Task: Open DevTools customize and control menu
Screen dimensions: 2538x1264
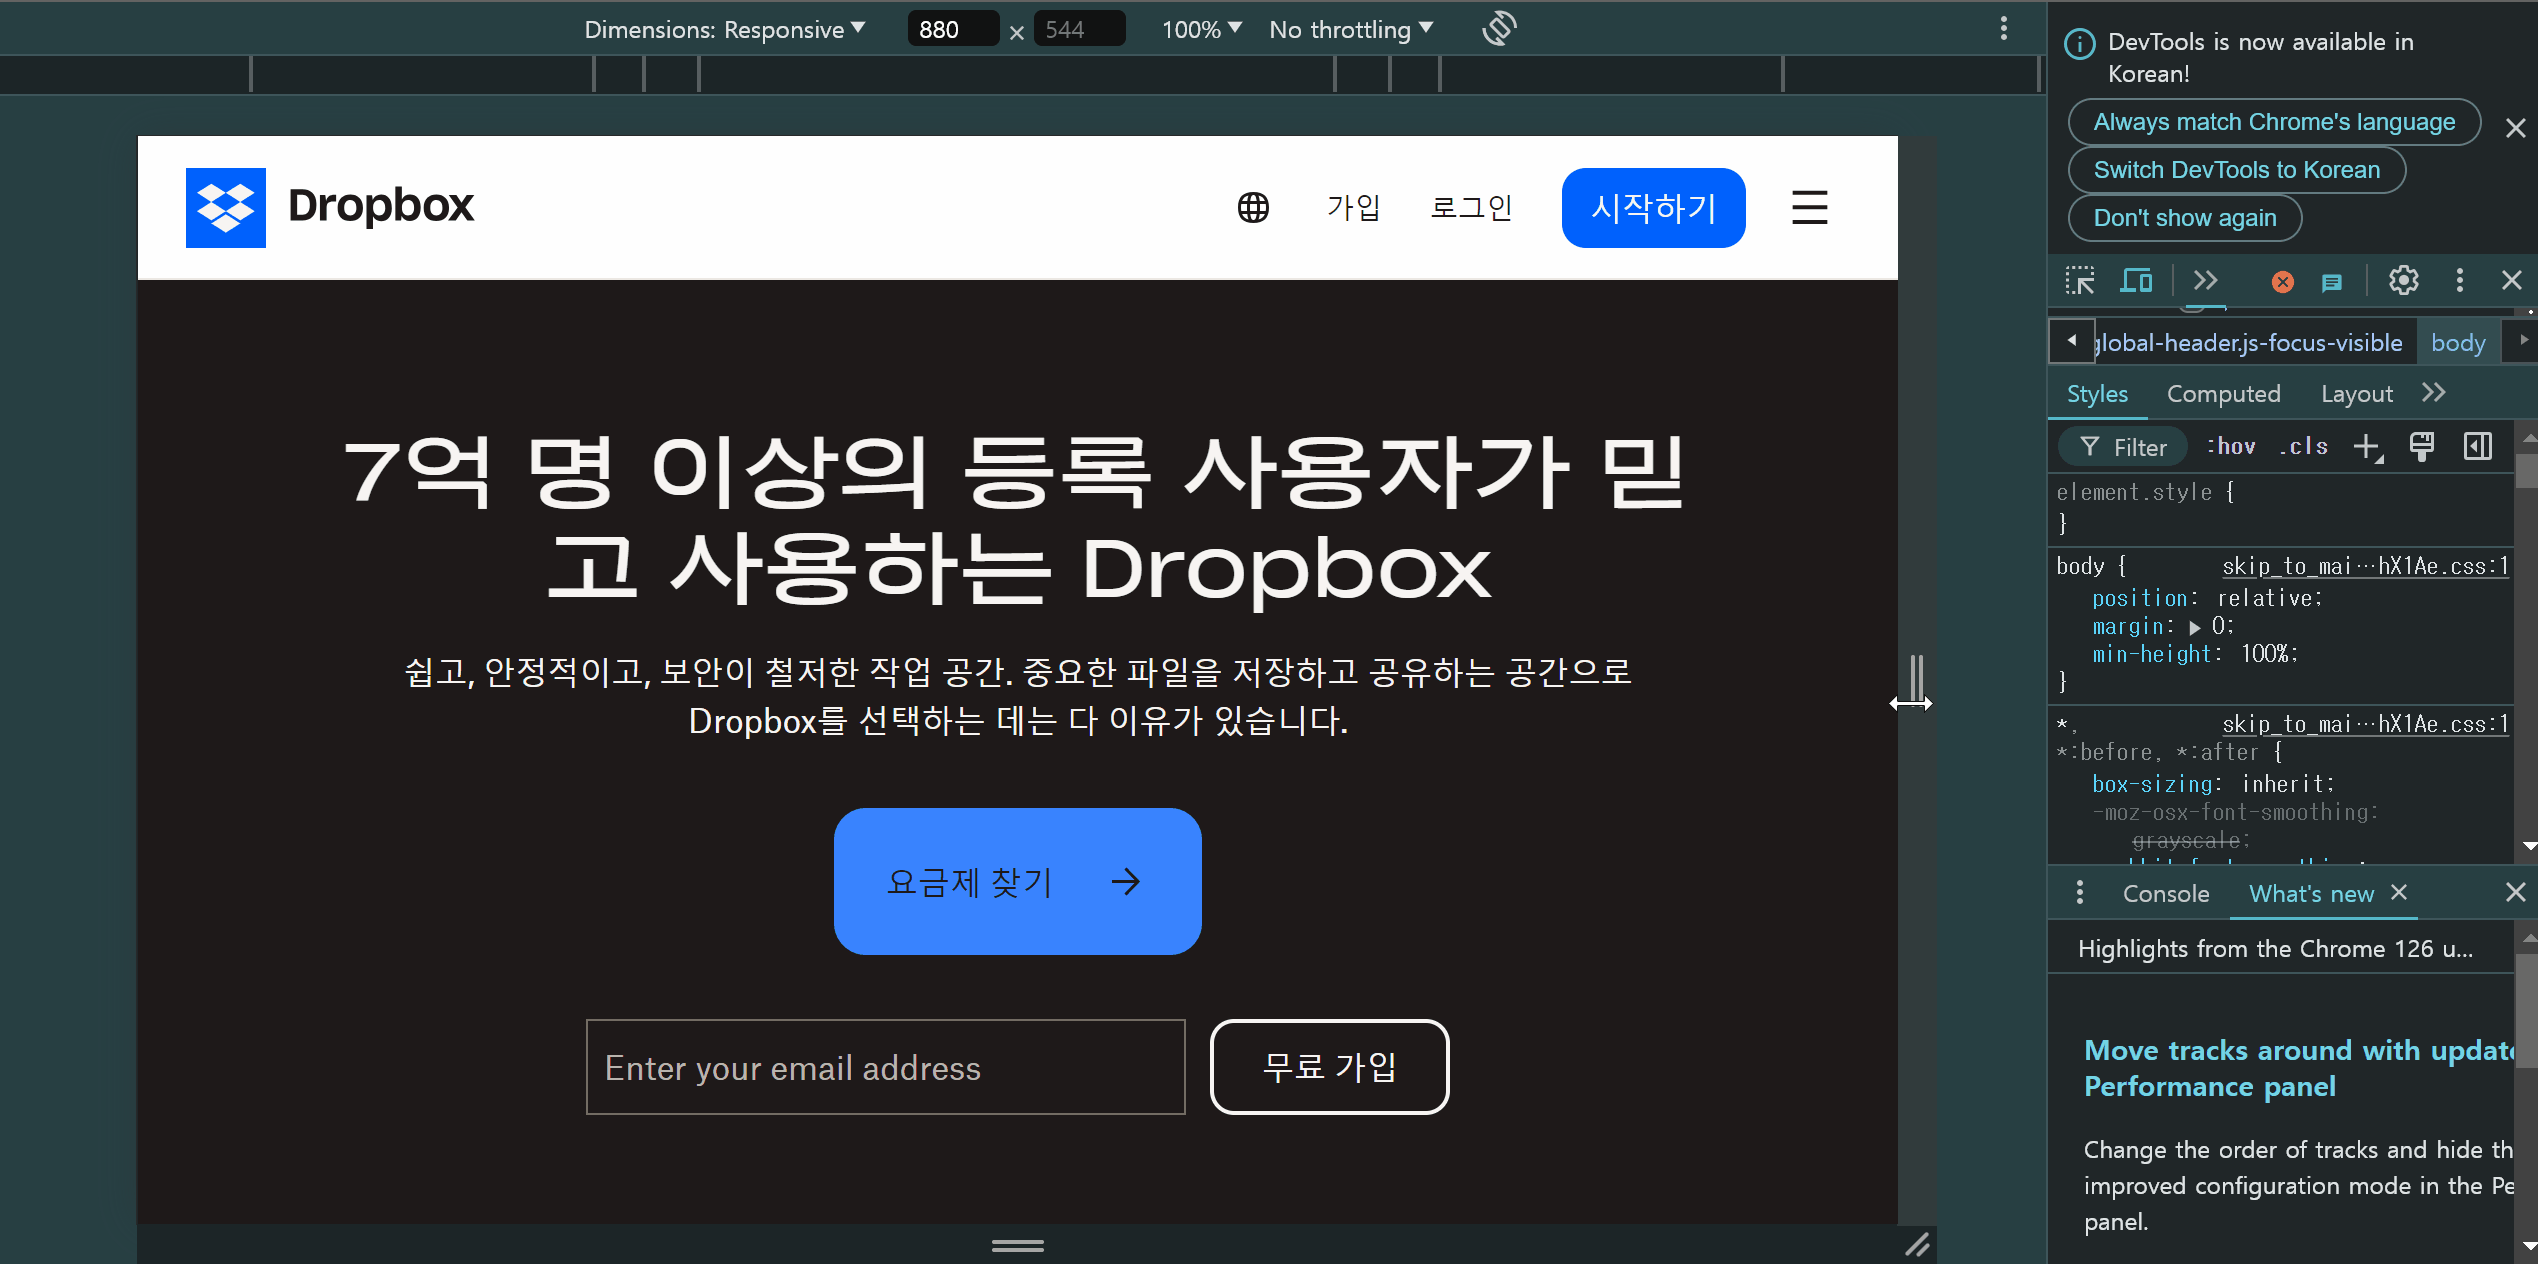Action: [x=2460, y=281]
